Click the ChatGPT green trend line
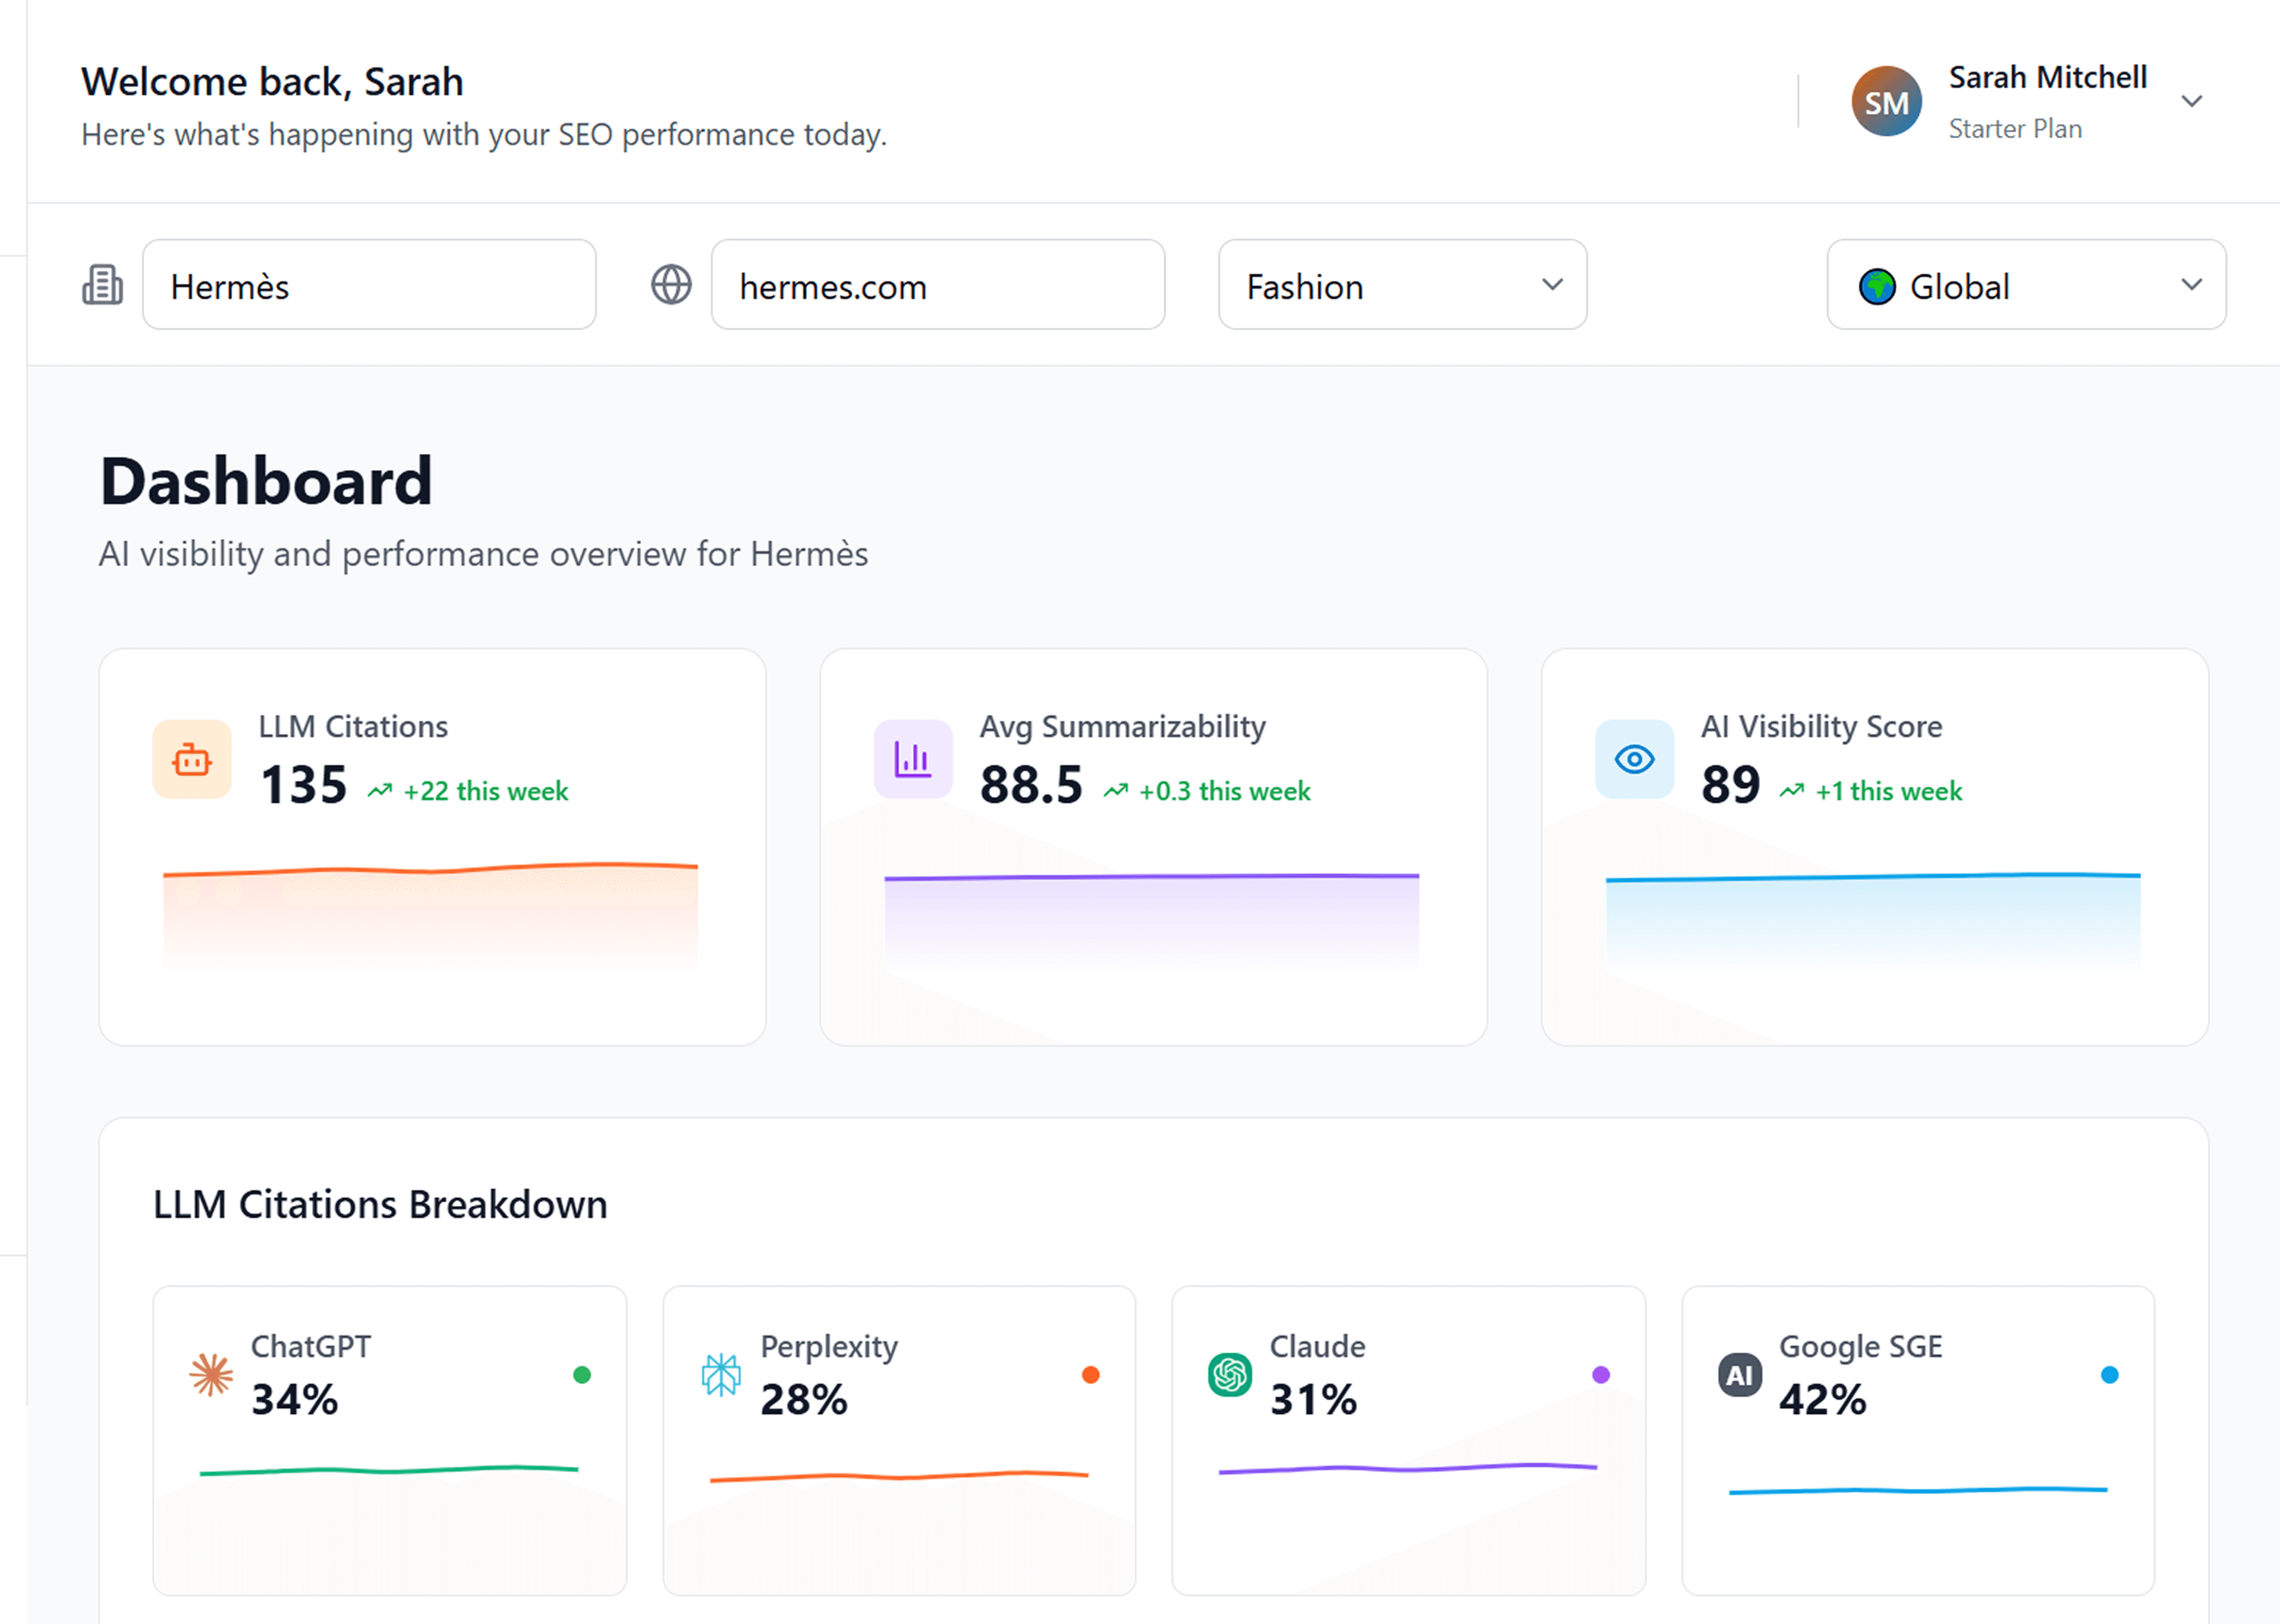 point(389,1470)
